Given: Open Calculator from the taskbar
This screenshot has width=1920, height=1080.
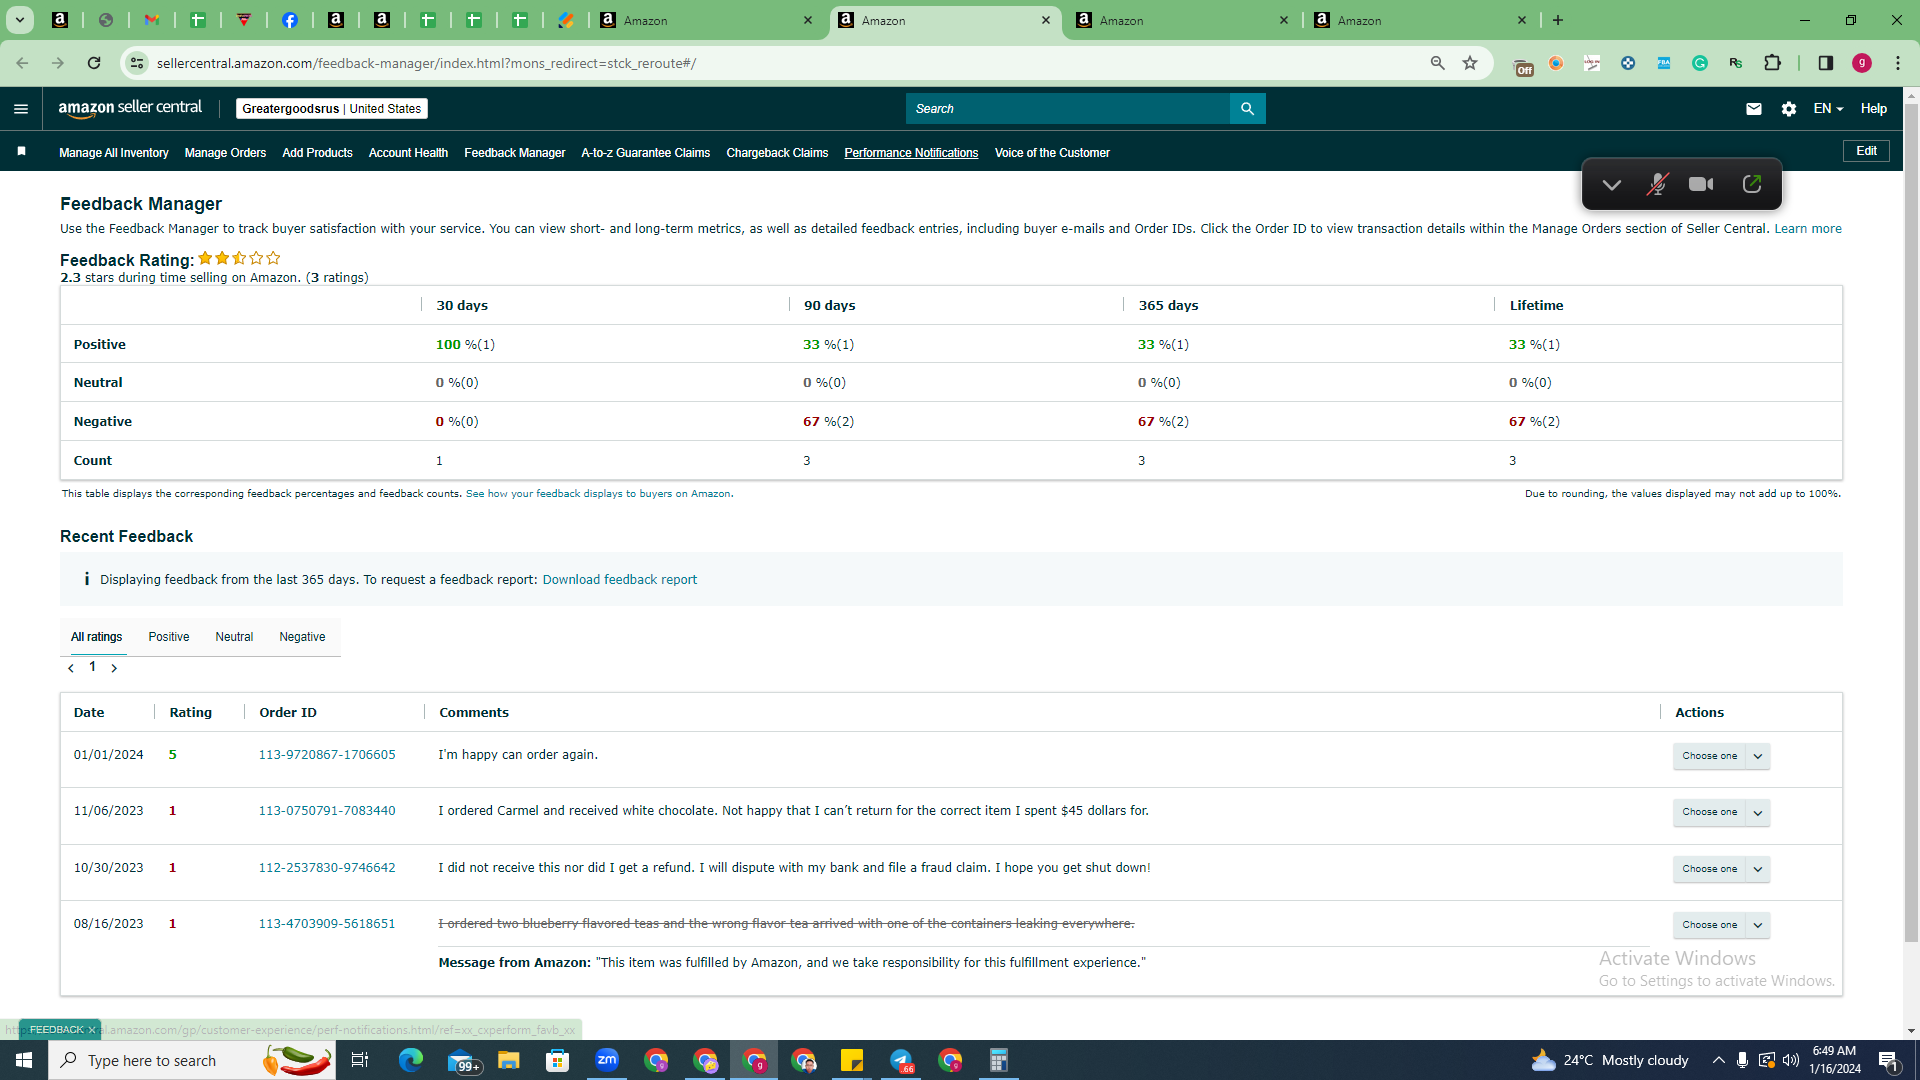Looking at the screenshot, I should (x=999, y=1060).
